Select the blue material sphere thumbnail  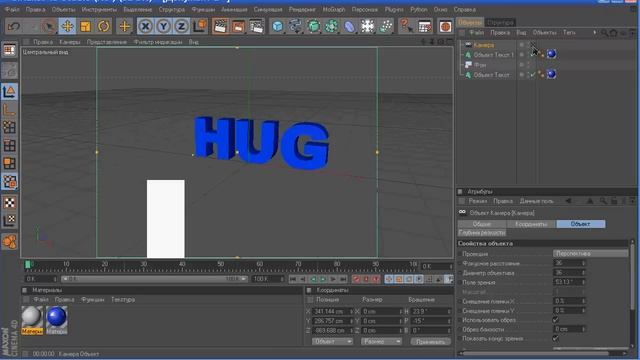tap(56, 318)
